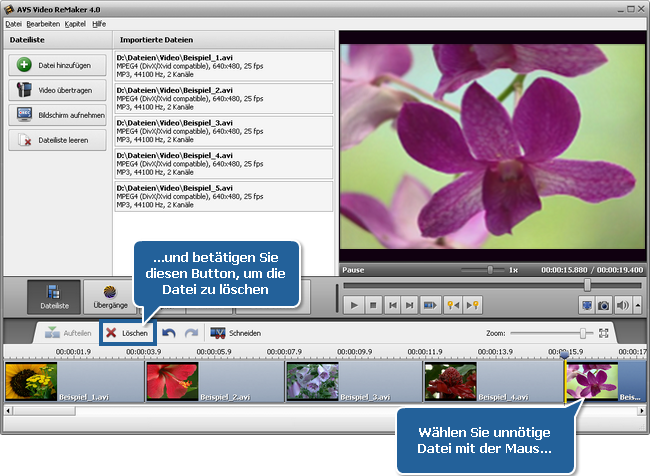Open the Bearbeiten menu
The image size is (650, 476).
click(x=43, y=24)
